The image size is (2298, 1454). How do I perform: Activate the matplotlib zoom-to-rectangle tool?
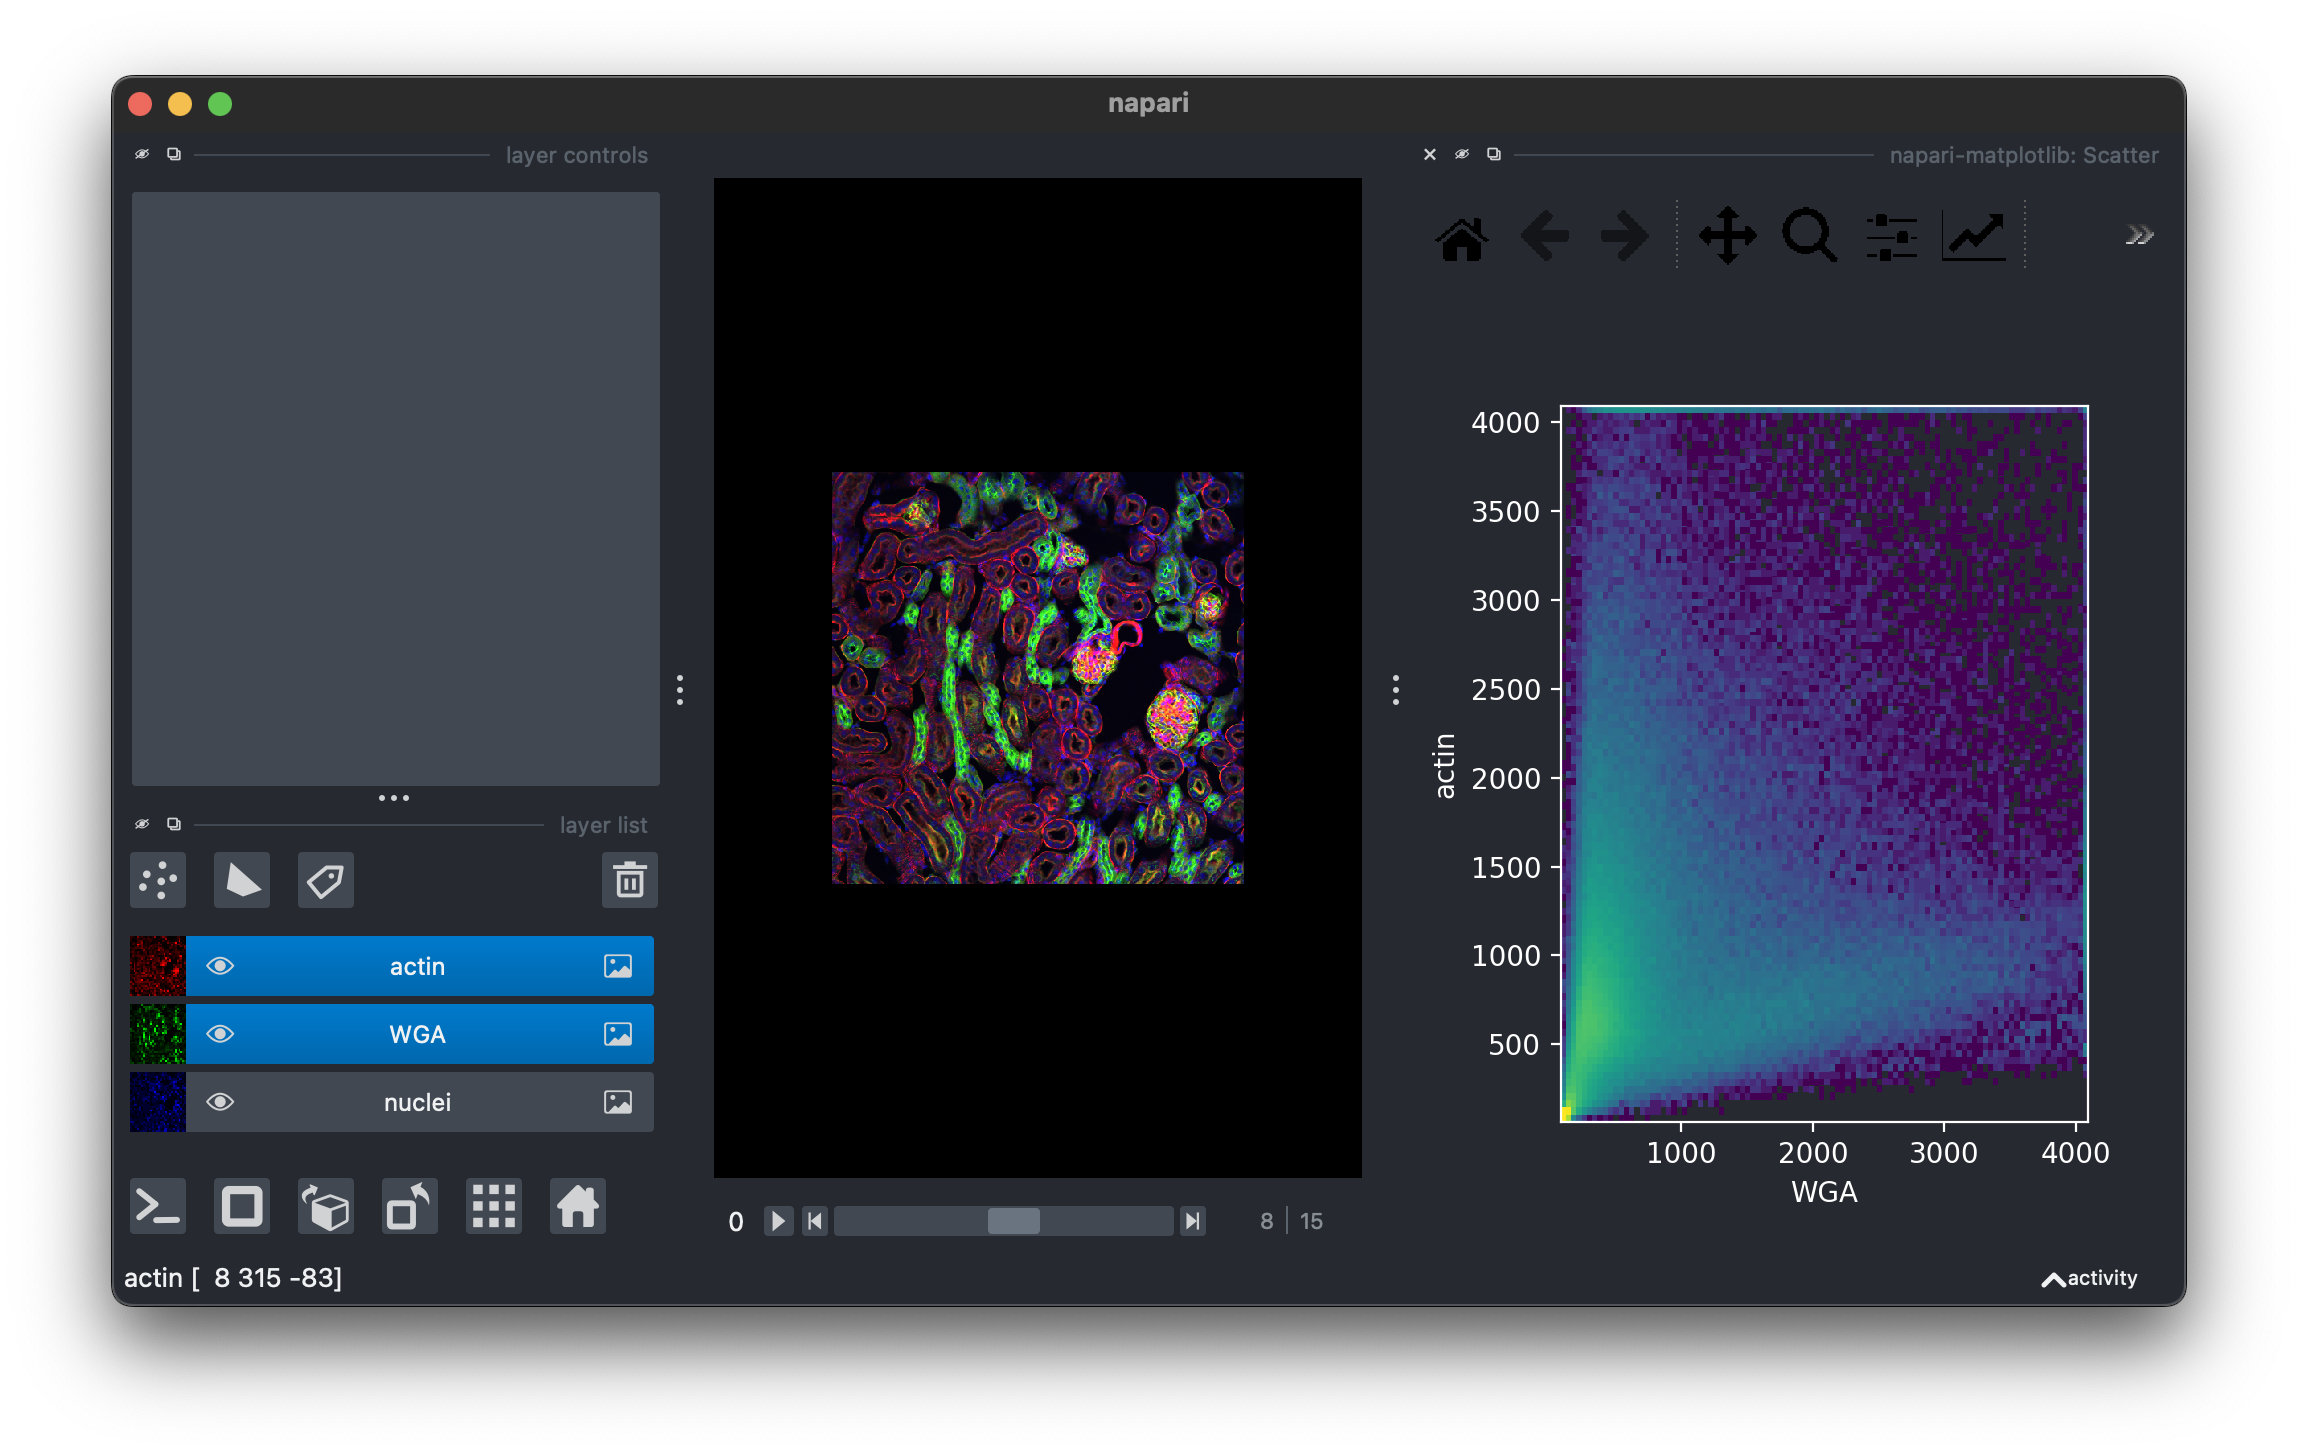pyautogui.click(x=1809, y=236)
